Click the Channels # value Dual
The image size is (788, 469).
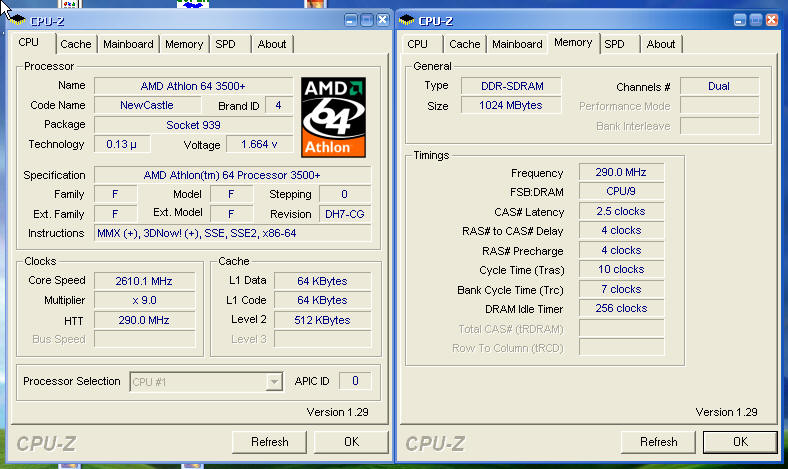(x=719, y=86)
